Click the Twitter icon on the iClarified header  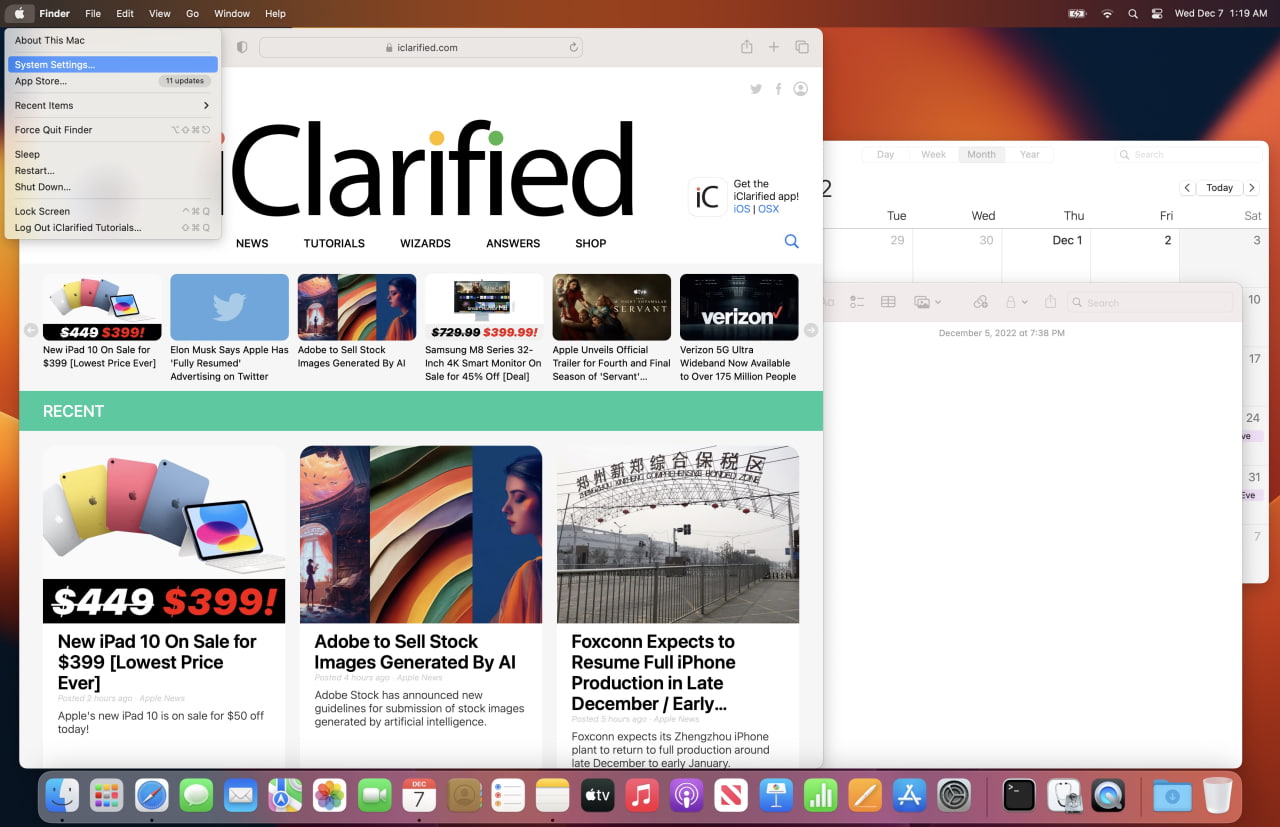pyautogui.click(x=756, y=88)
